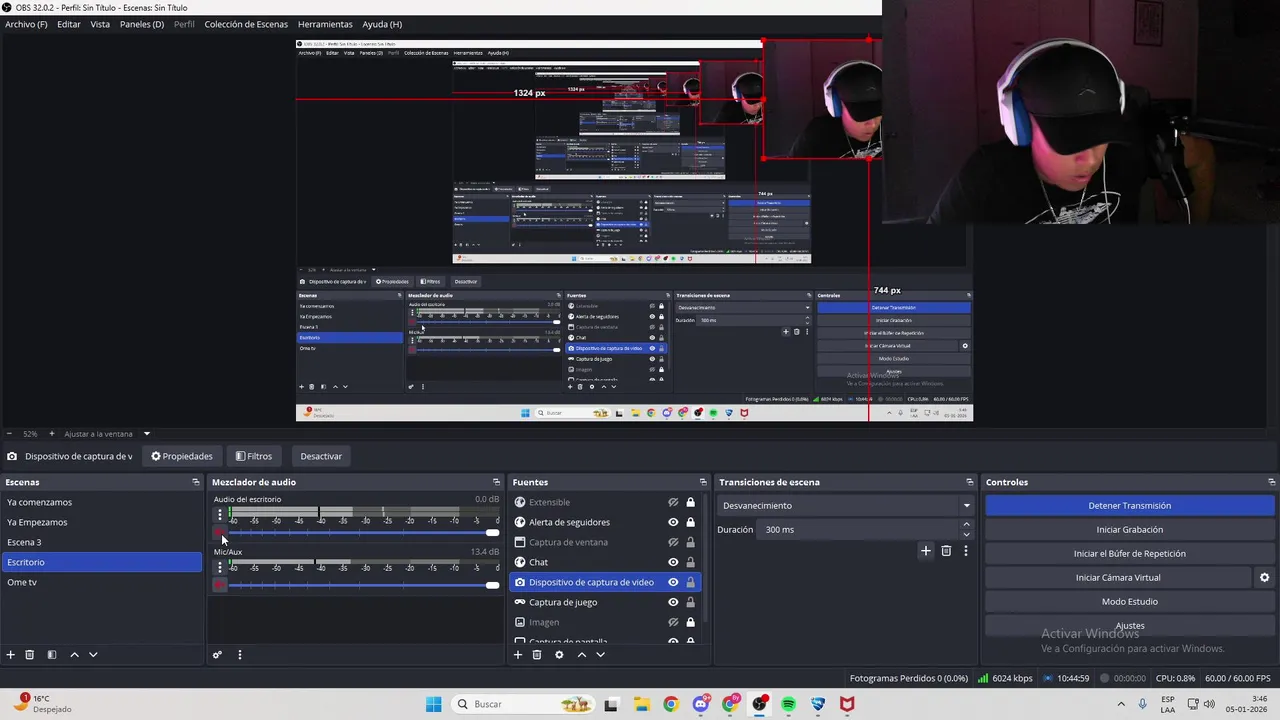Move source up in Fuentes panel

tap(581, 655)
